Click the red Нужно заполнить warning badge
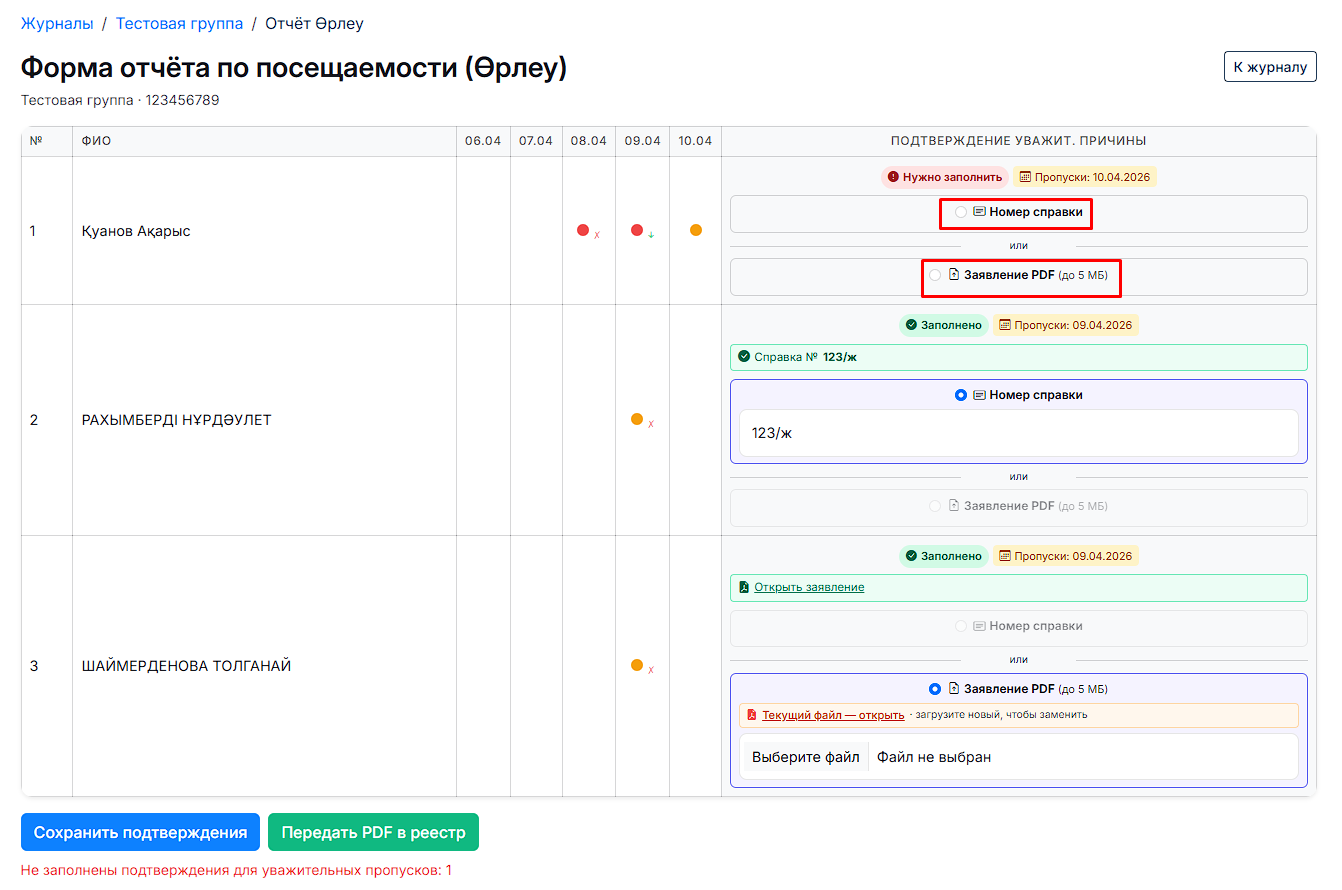1342x890 pixels. pos(945,177)
